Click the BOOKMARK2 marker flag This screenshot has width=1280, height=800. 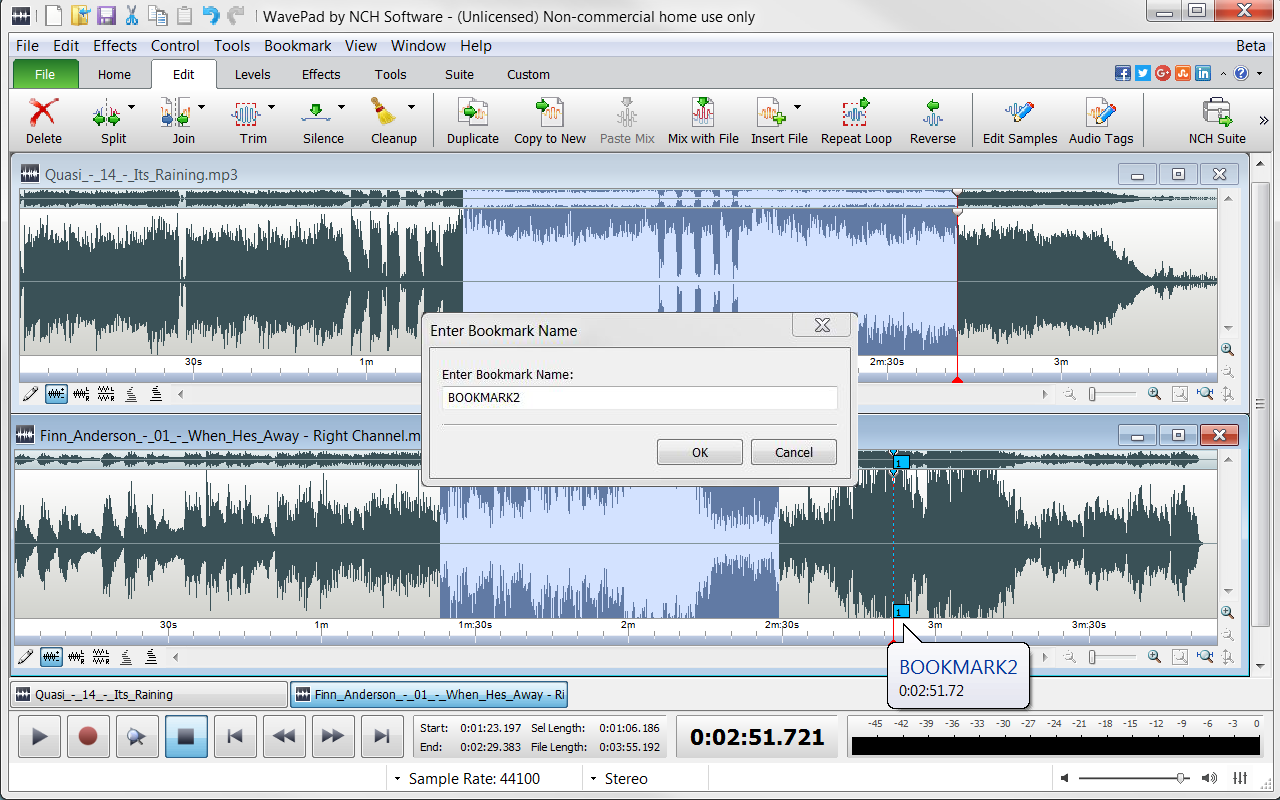coord(899,611)
